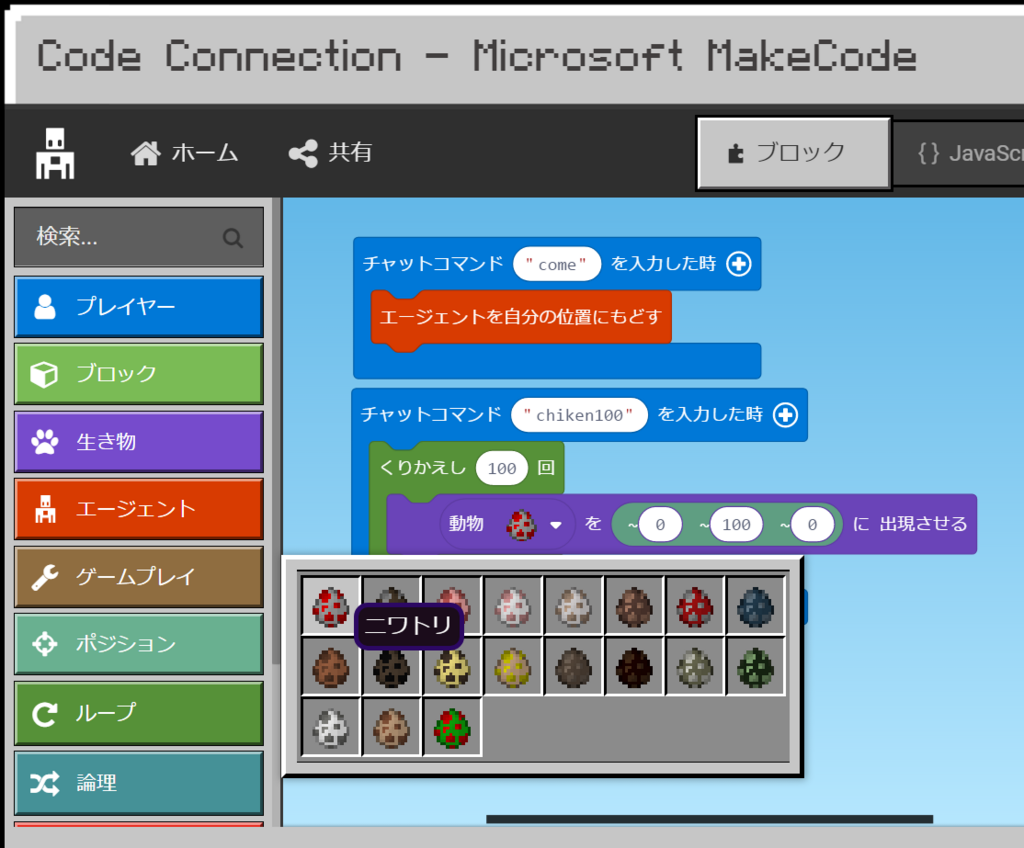The height and width of the screenshot is (848, 1024).
Task: Go to ホーム (Home)
Action: [x=184, y=154]
